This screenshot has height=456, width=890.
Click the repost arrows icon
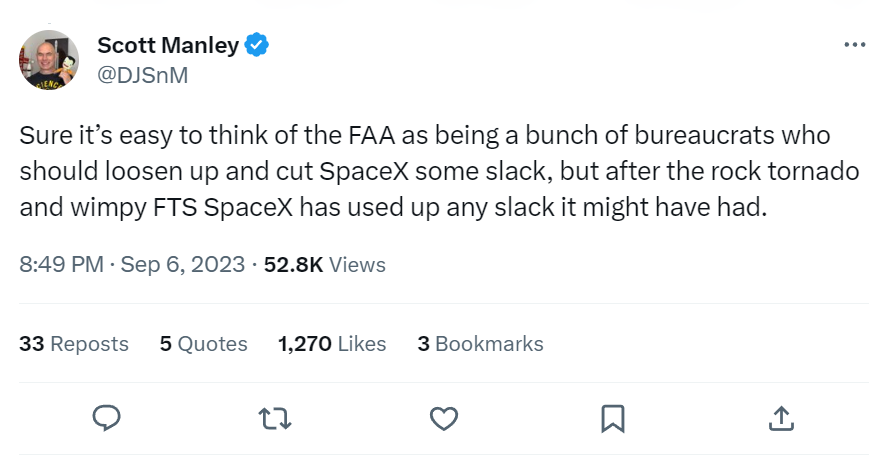[x=276, y=417]
